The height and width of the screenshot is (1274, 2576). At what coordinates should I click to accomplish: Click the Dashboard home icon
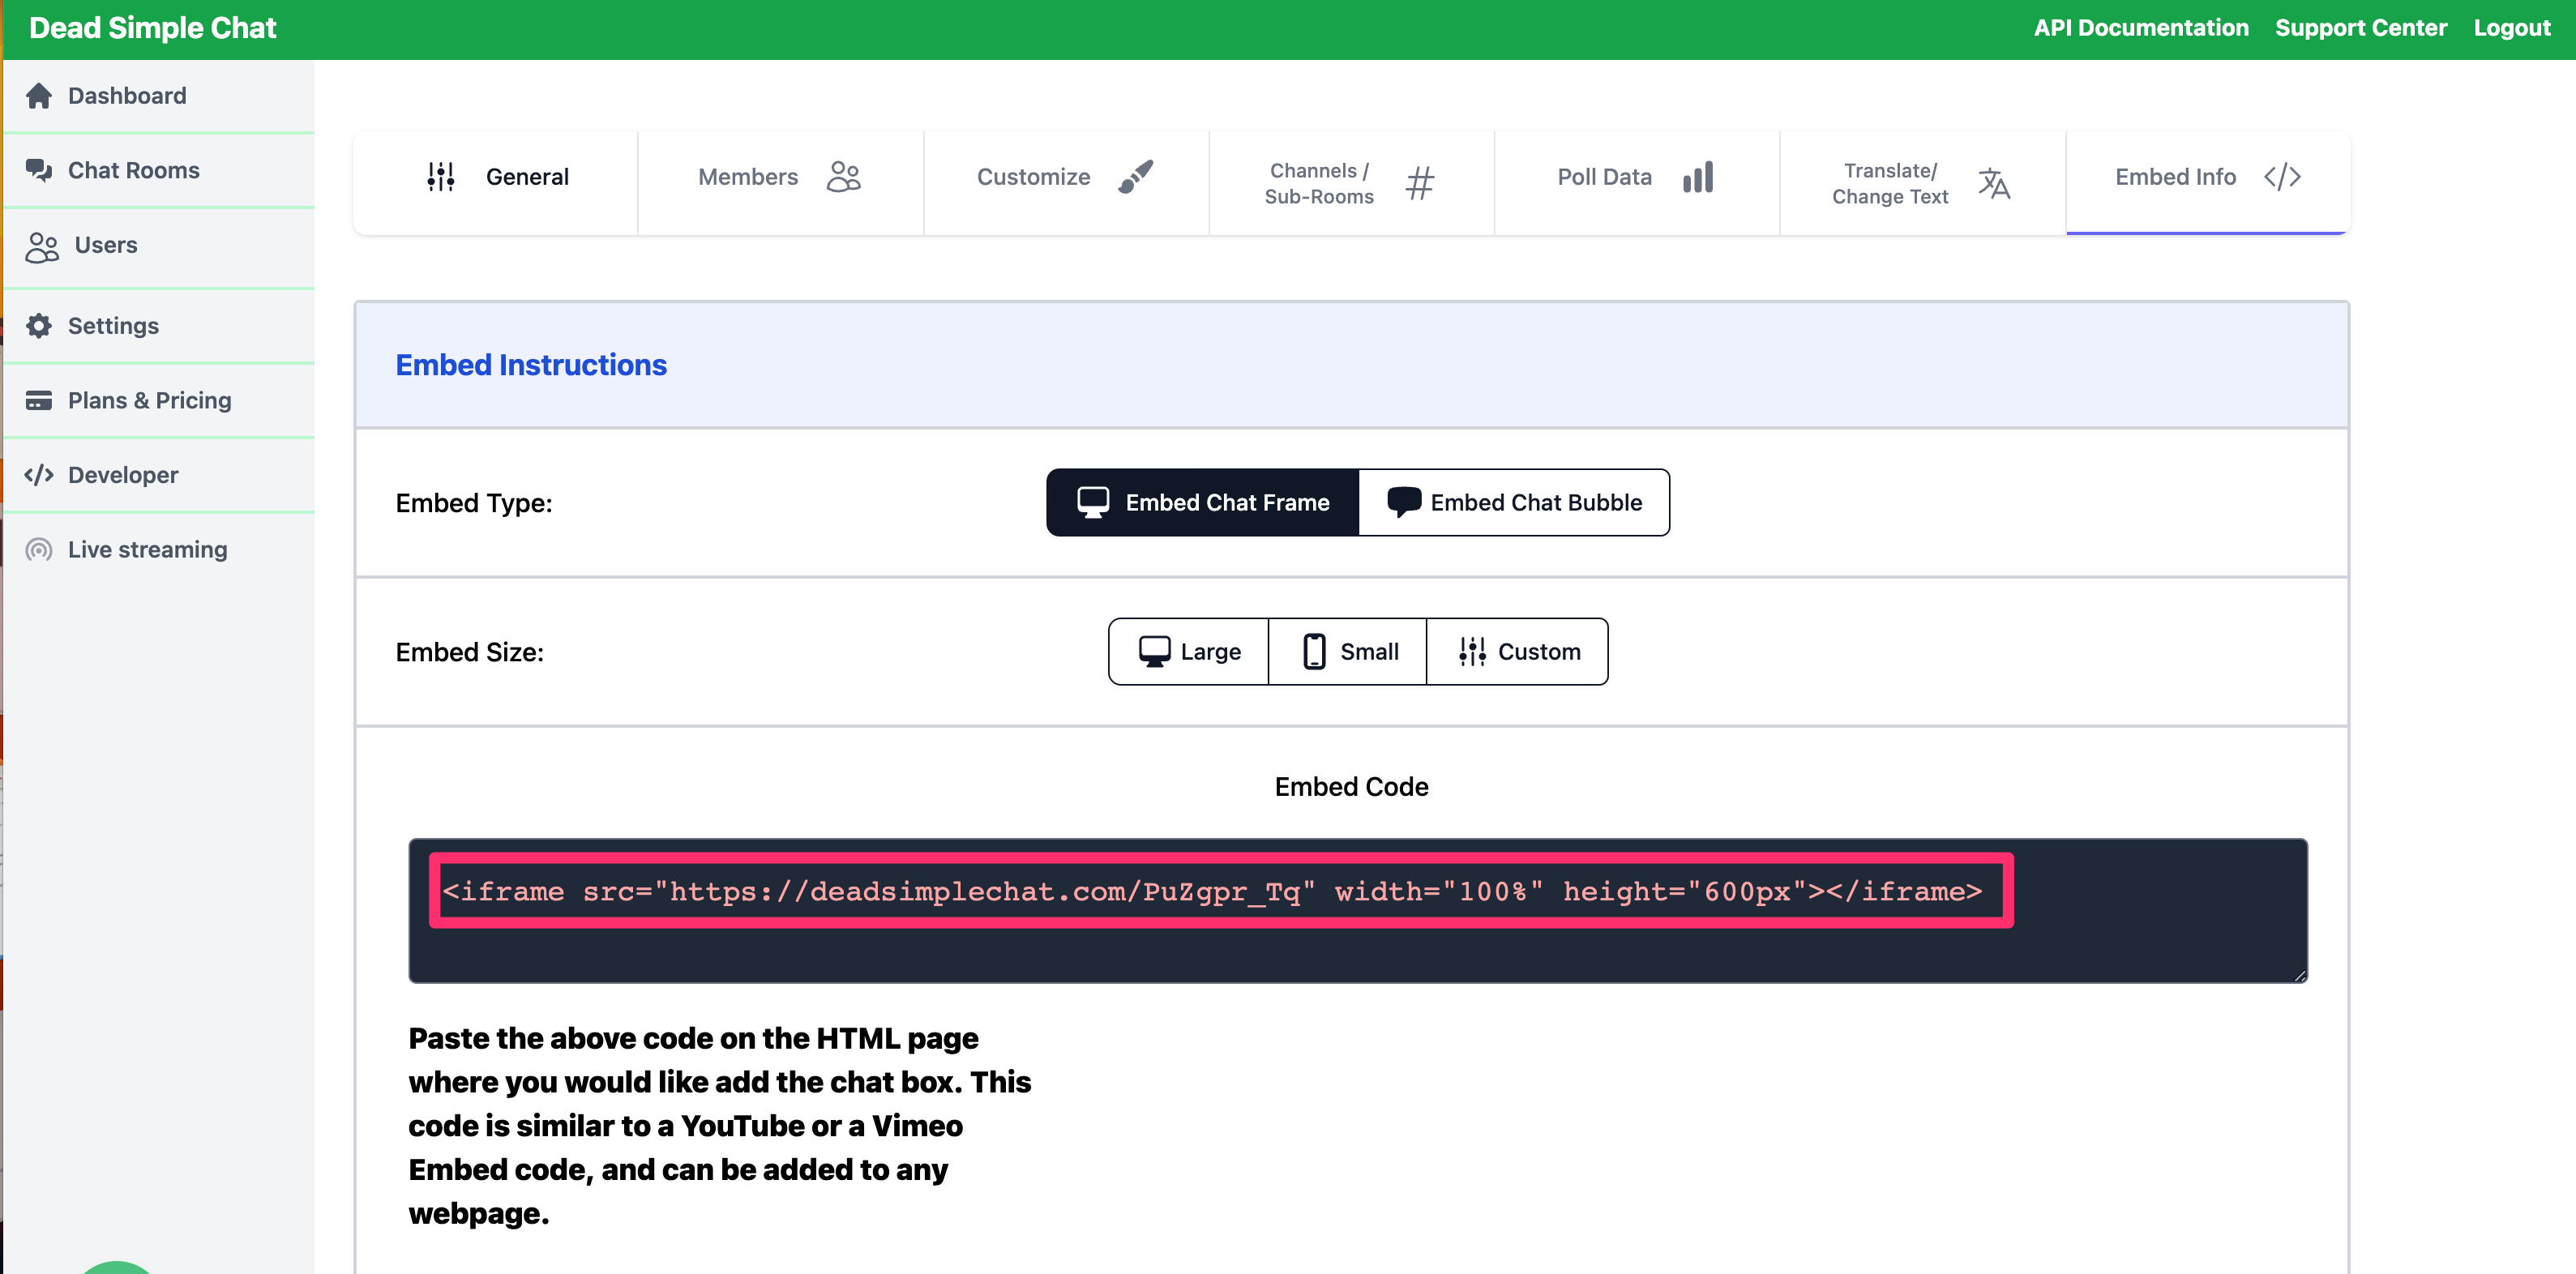coord(39,96)
